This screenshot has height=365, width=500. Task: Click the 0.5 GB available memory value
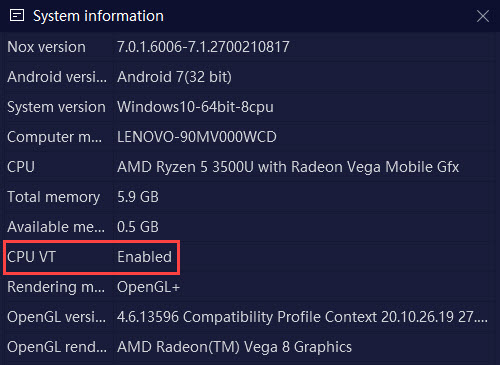click(138, 227)
